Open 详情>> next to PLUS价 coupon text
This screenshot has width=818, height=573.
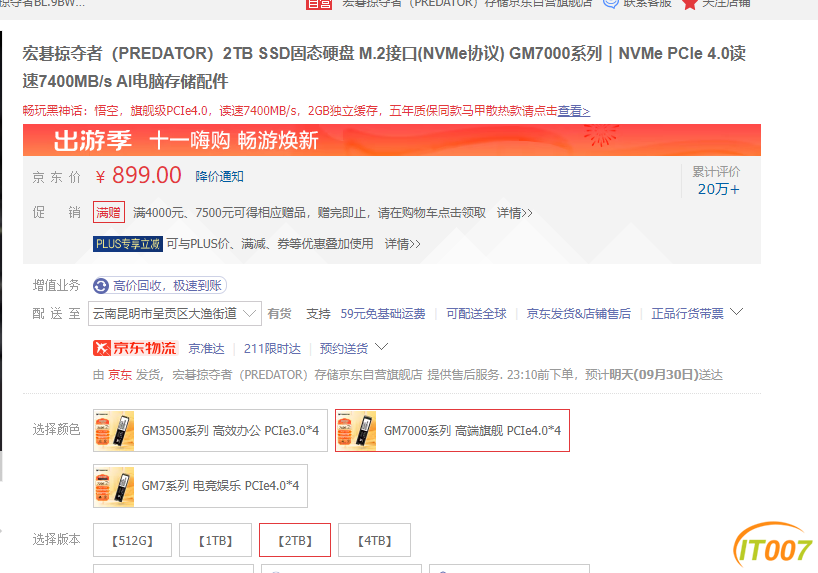pyautogui.click(x=402, y=244)
